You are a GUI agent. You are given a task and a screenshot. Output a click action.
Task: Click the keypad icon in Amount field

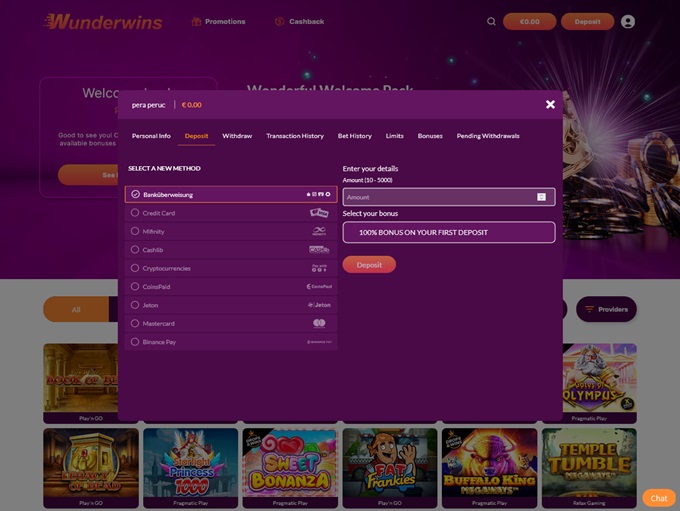542,197
